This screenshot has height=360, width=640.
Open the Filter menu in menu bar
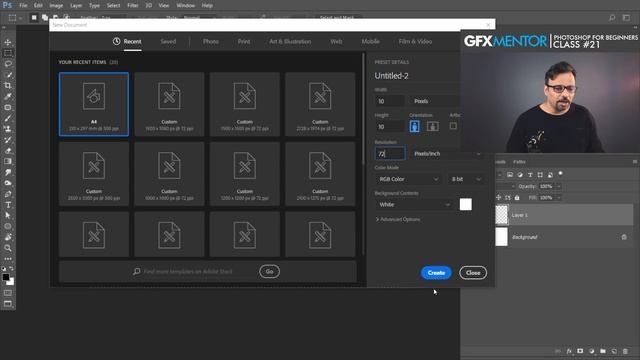pos(132,6)
